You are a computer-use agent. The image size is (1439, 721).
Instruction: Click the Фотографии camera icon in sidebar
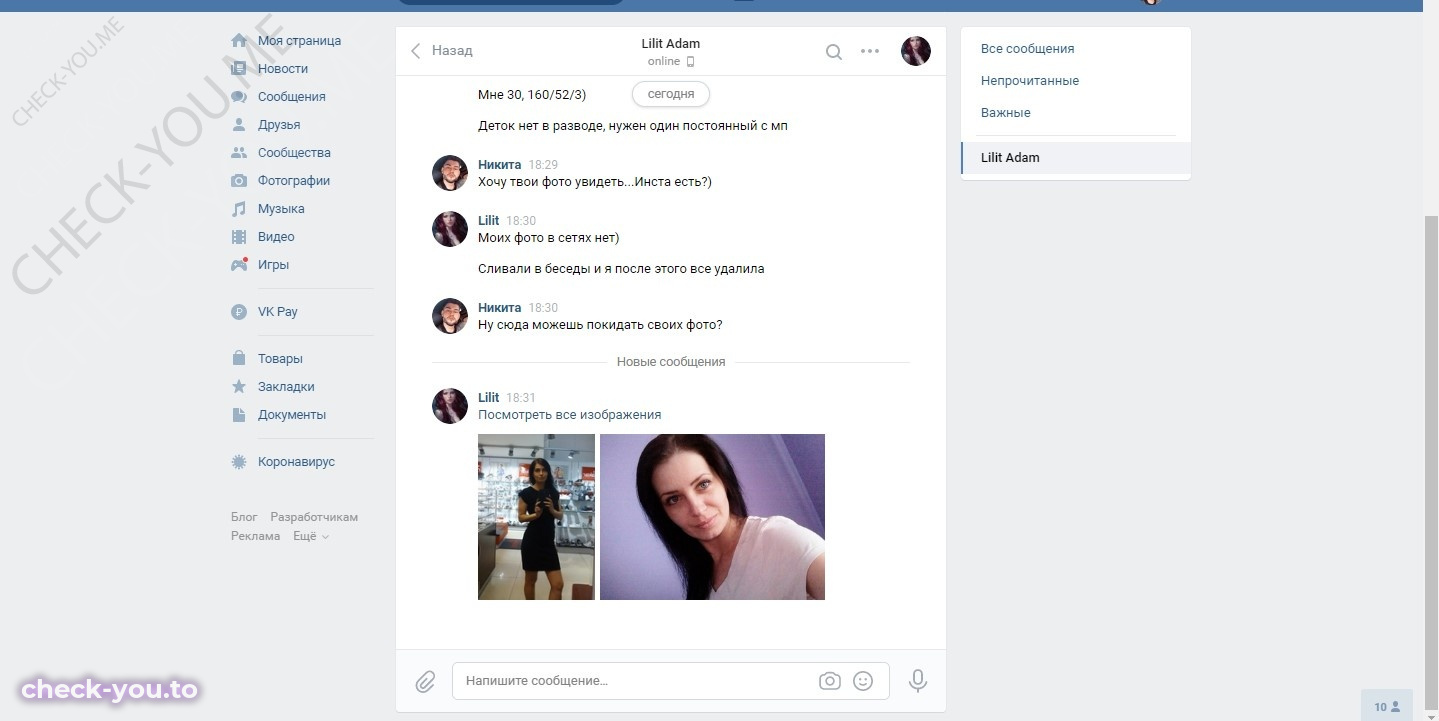239,181
